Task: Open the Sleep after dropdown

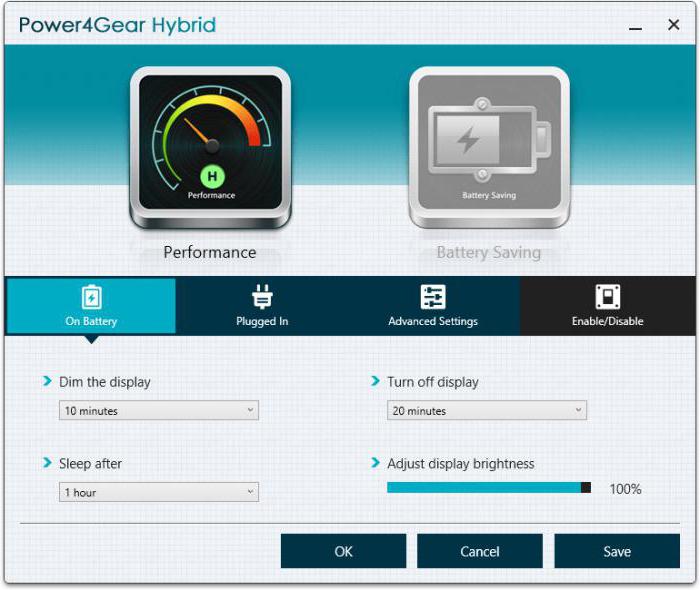Action: [159, 492]
